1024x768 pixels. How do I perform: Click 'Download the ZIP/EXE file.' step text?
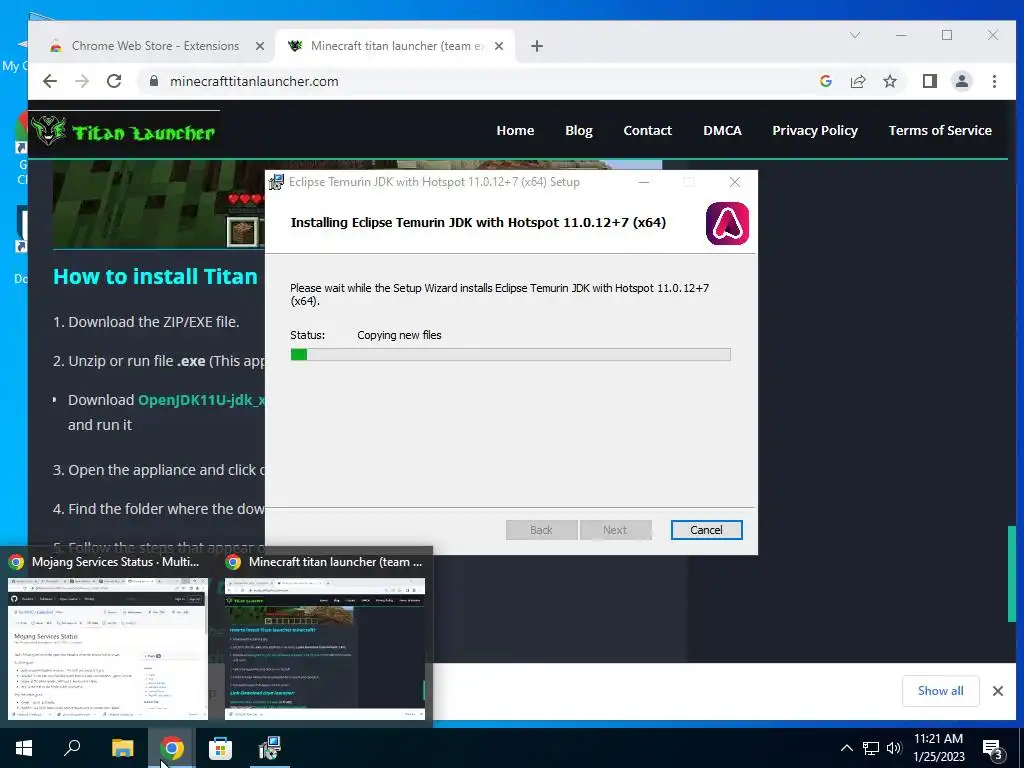click(153, 322)
